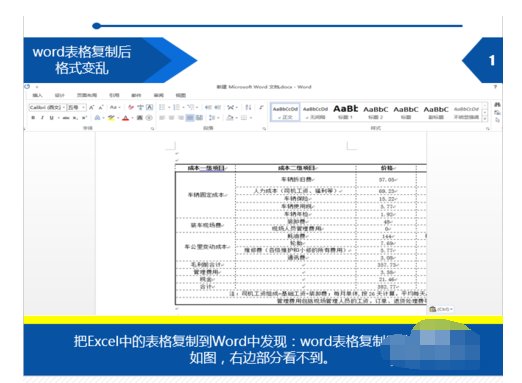Click the grow font size icon
Image resolution: width=522 pixels, height=383 pixels.
[x=91, y=107]
